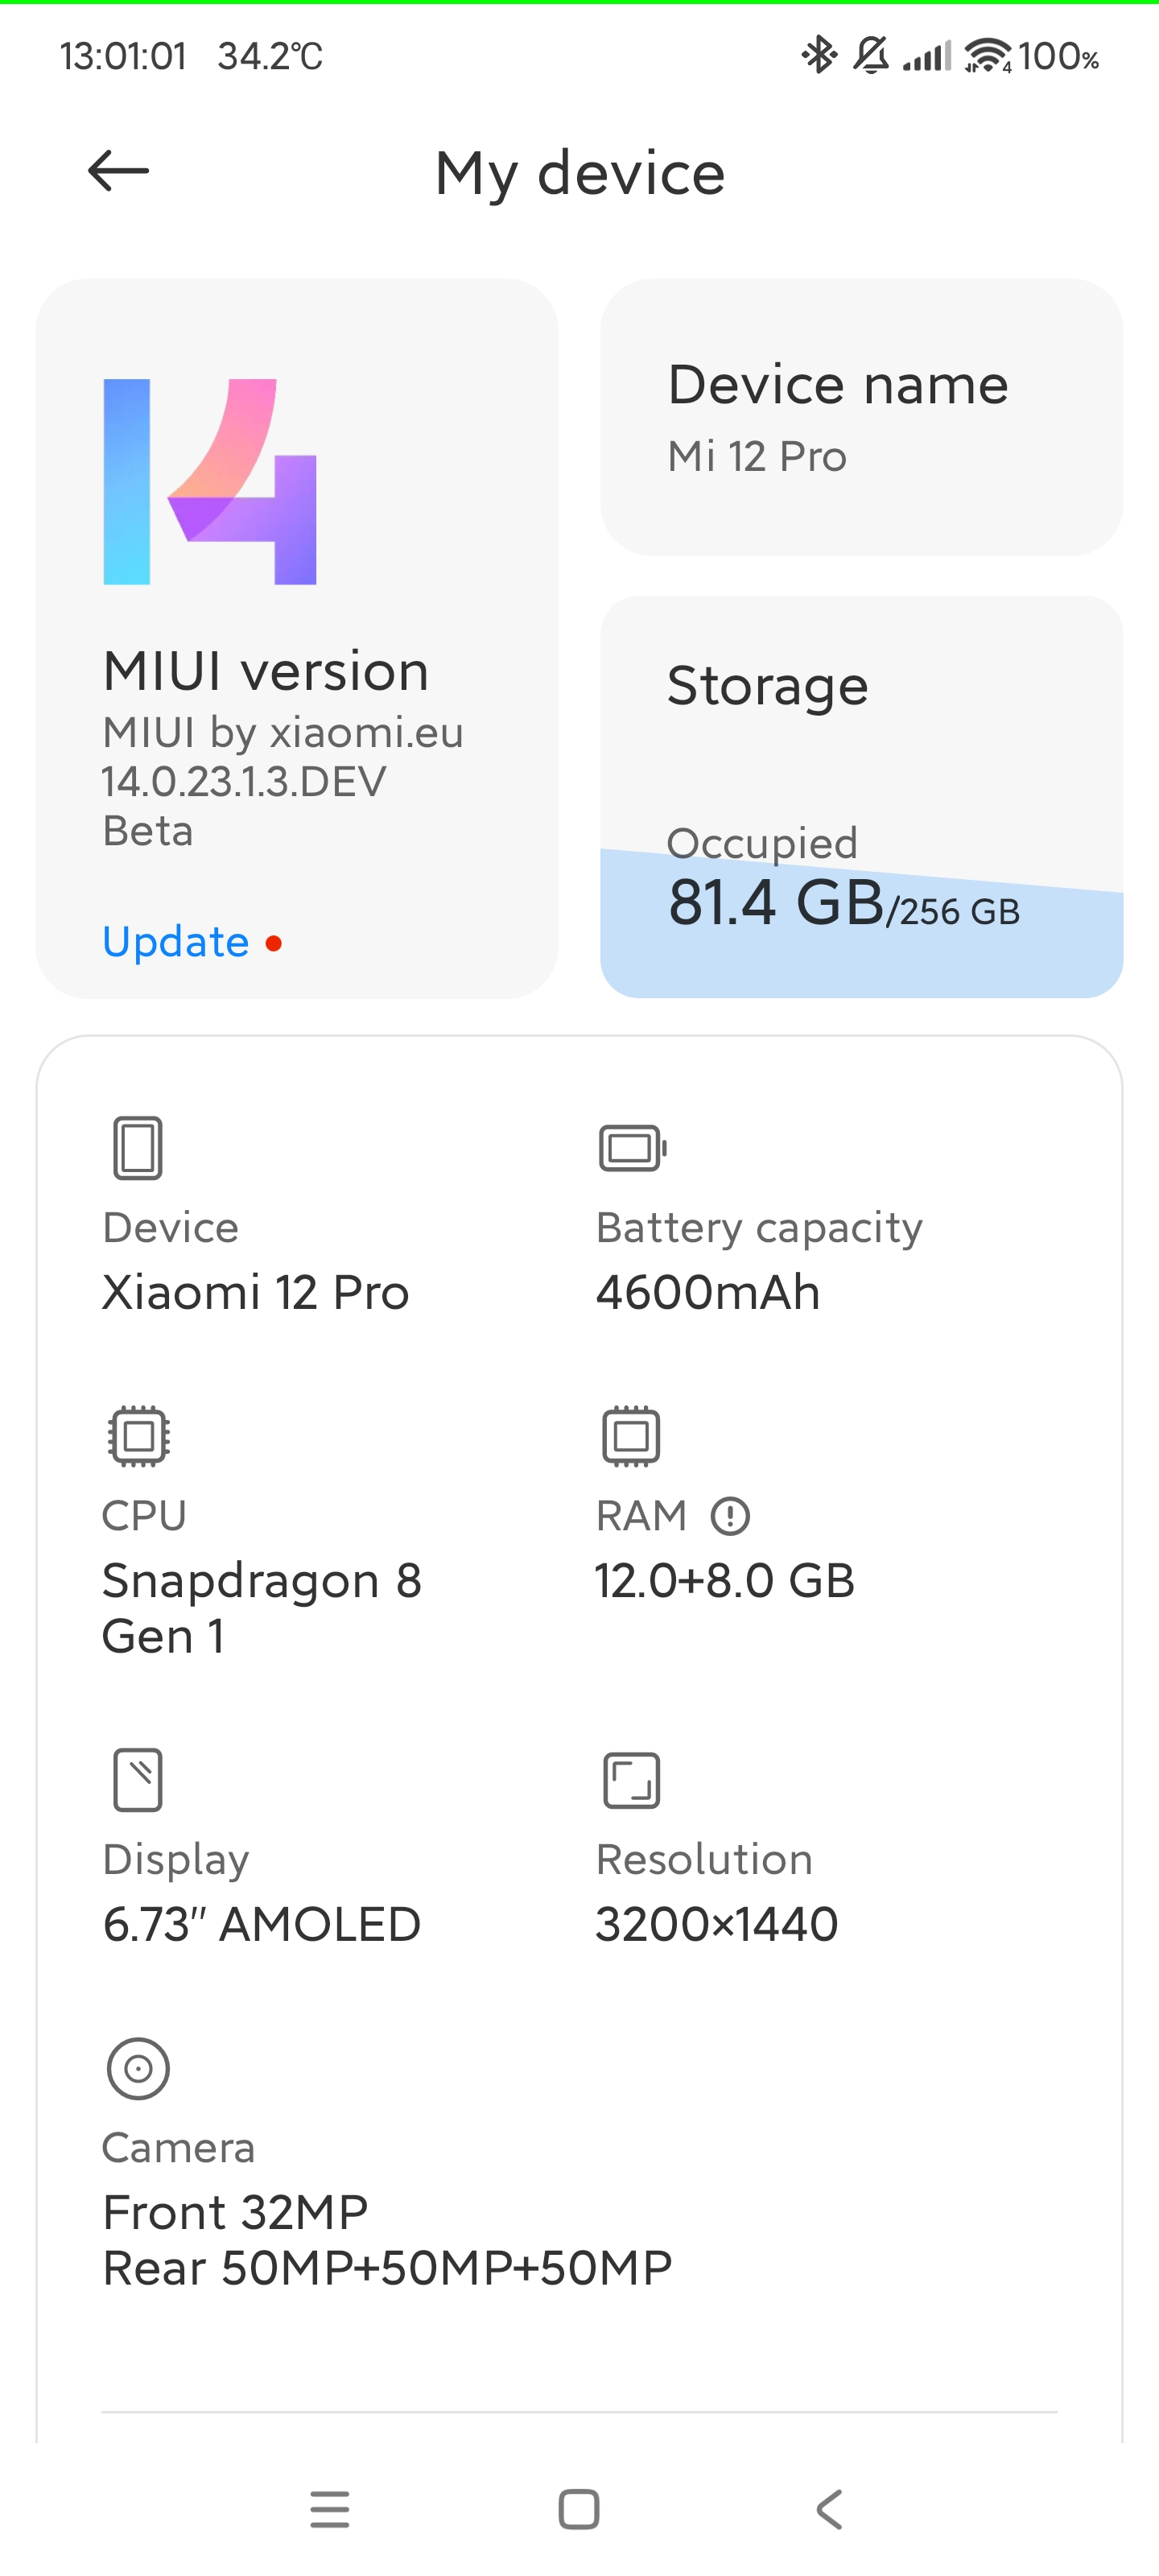1159x2576 pixels.
Task: Tap the Wi-Fi status bar icon
Action: [x=987, y=55]
